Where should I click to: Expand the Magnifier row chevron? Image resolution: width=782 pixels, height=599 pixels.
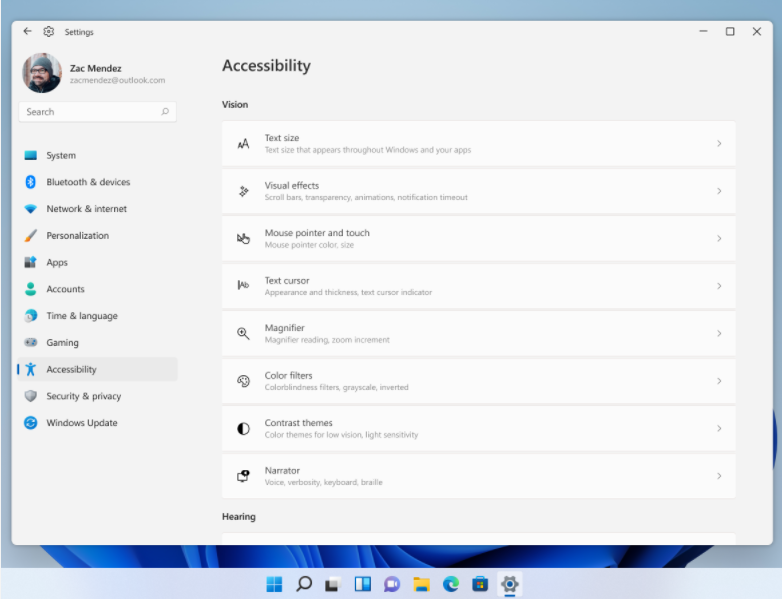(x=719, y=334)
